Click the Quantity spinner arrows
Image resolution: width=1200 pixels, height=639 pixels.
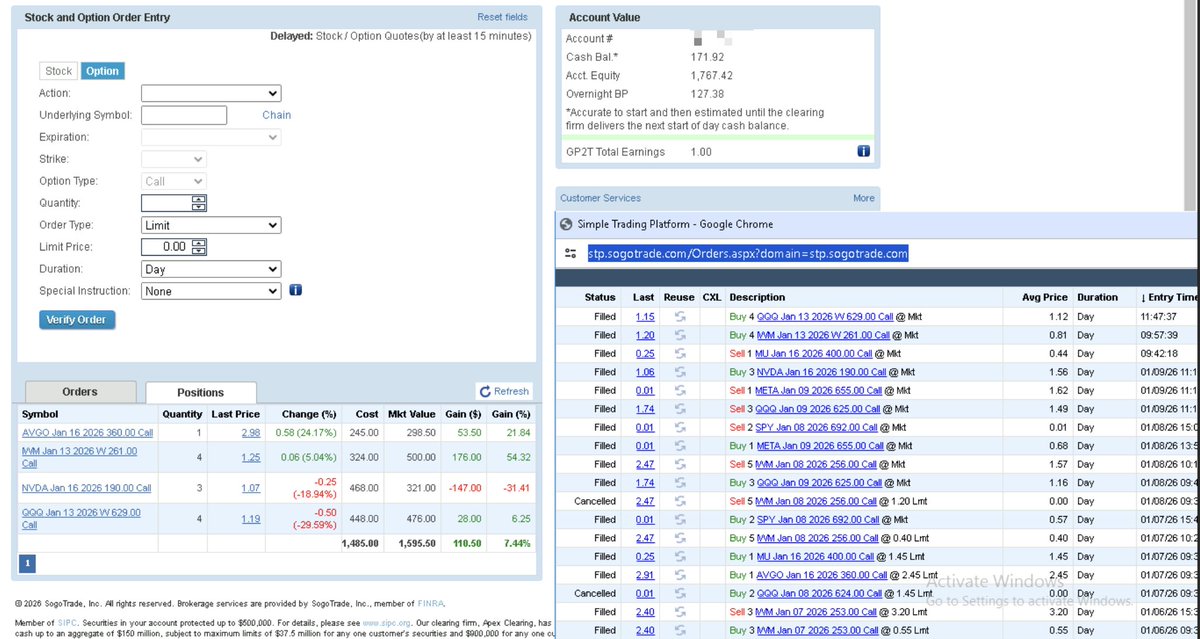click(198, 203)
